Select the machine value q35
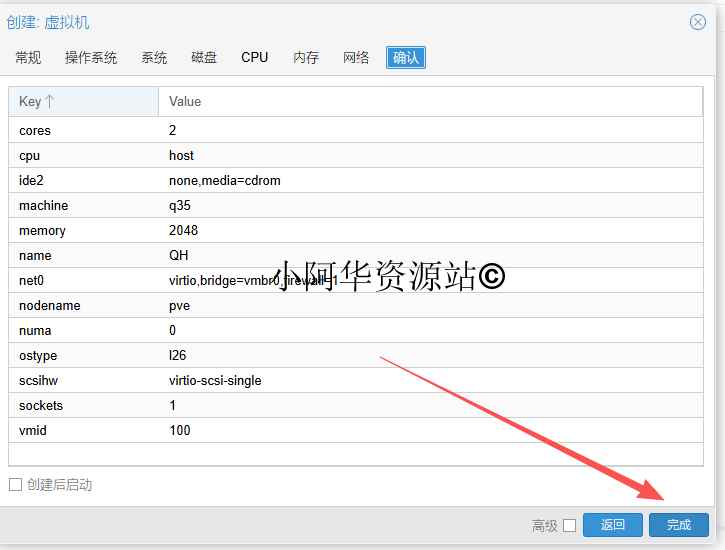 point(180,206)
